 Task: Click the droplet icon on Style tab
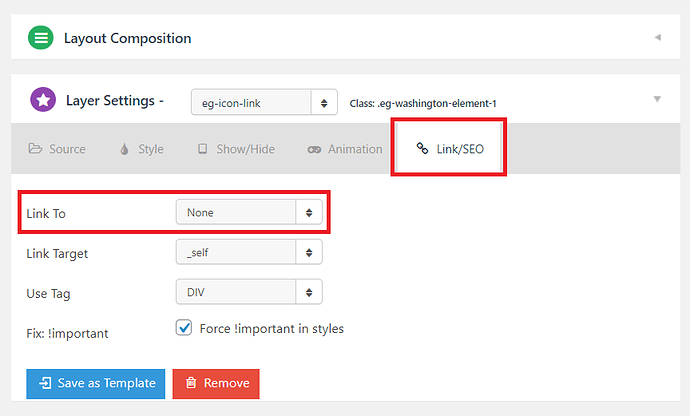click(x=125, y=149)
